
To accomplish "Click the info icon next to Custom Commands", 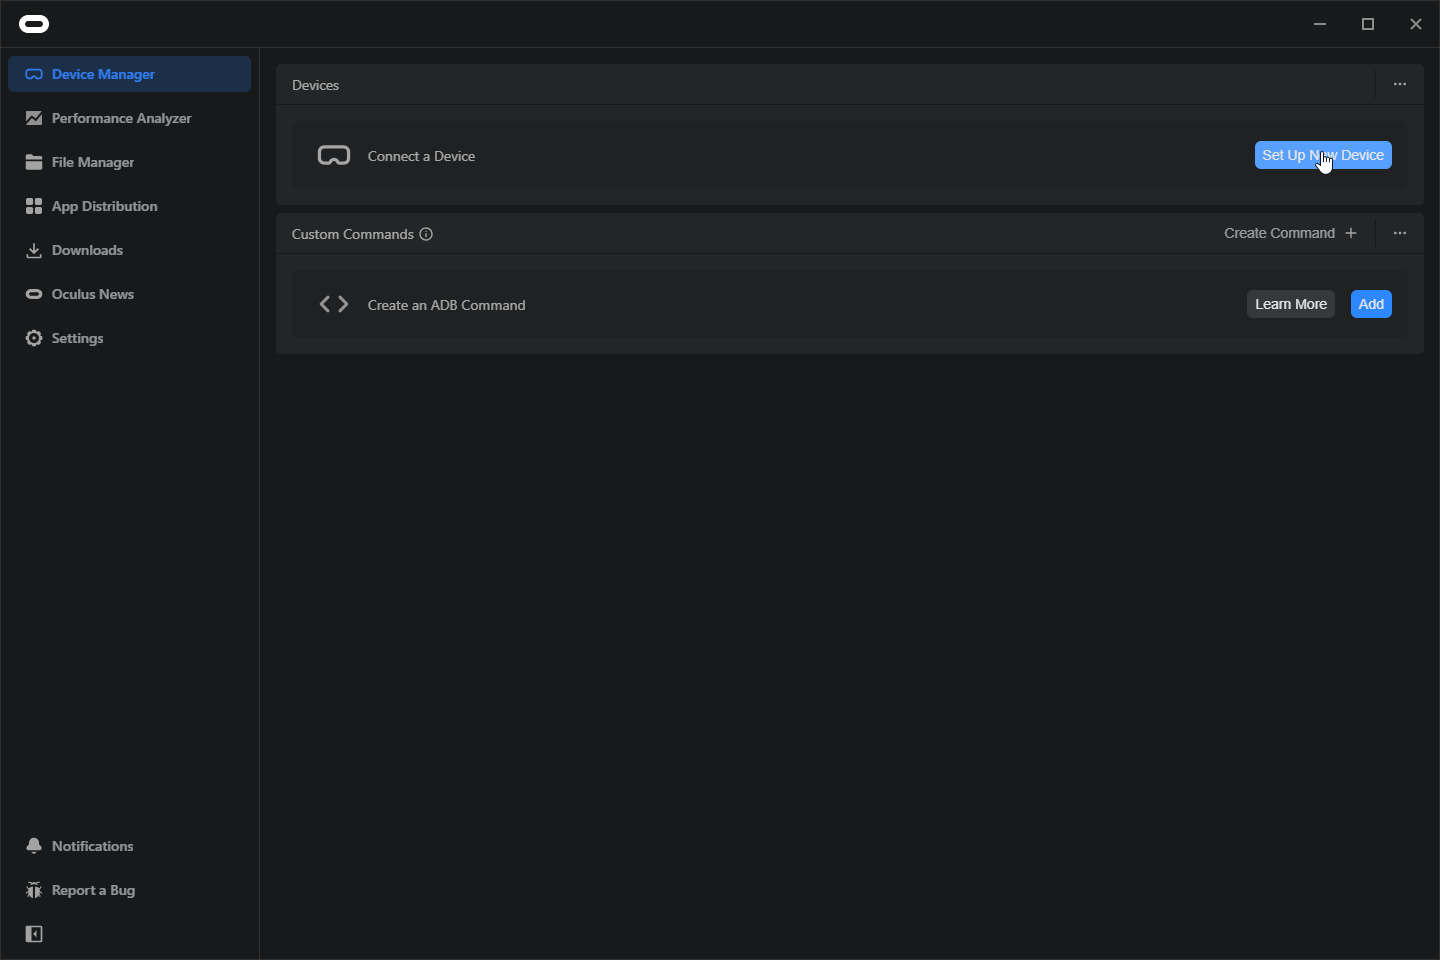I will coord(426,234).
